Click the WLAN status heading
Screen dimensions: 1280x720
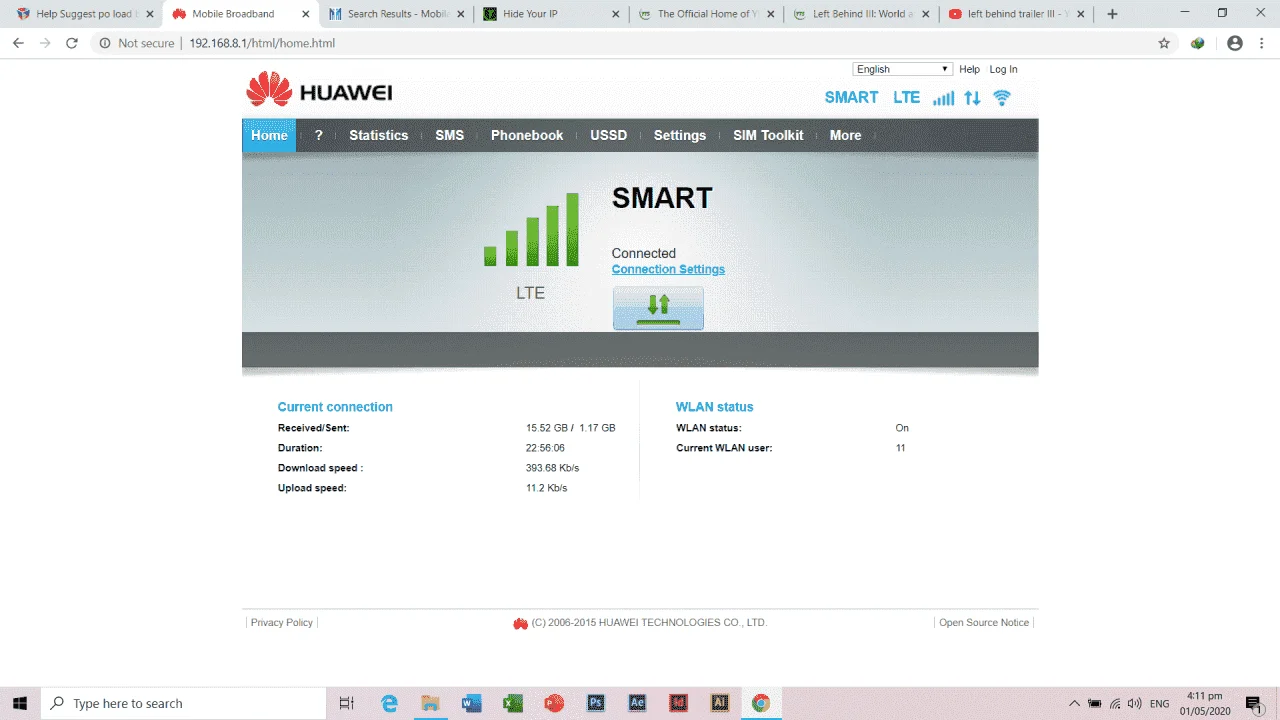tap(715, 407)
